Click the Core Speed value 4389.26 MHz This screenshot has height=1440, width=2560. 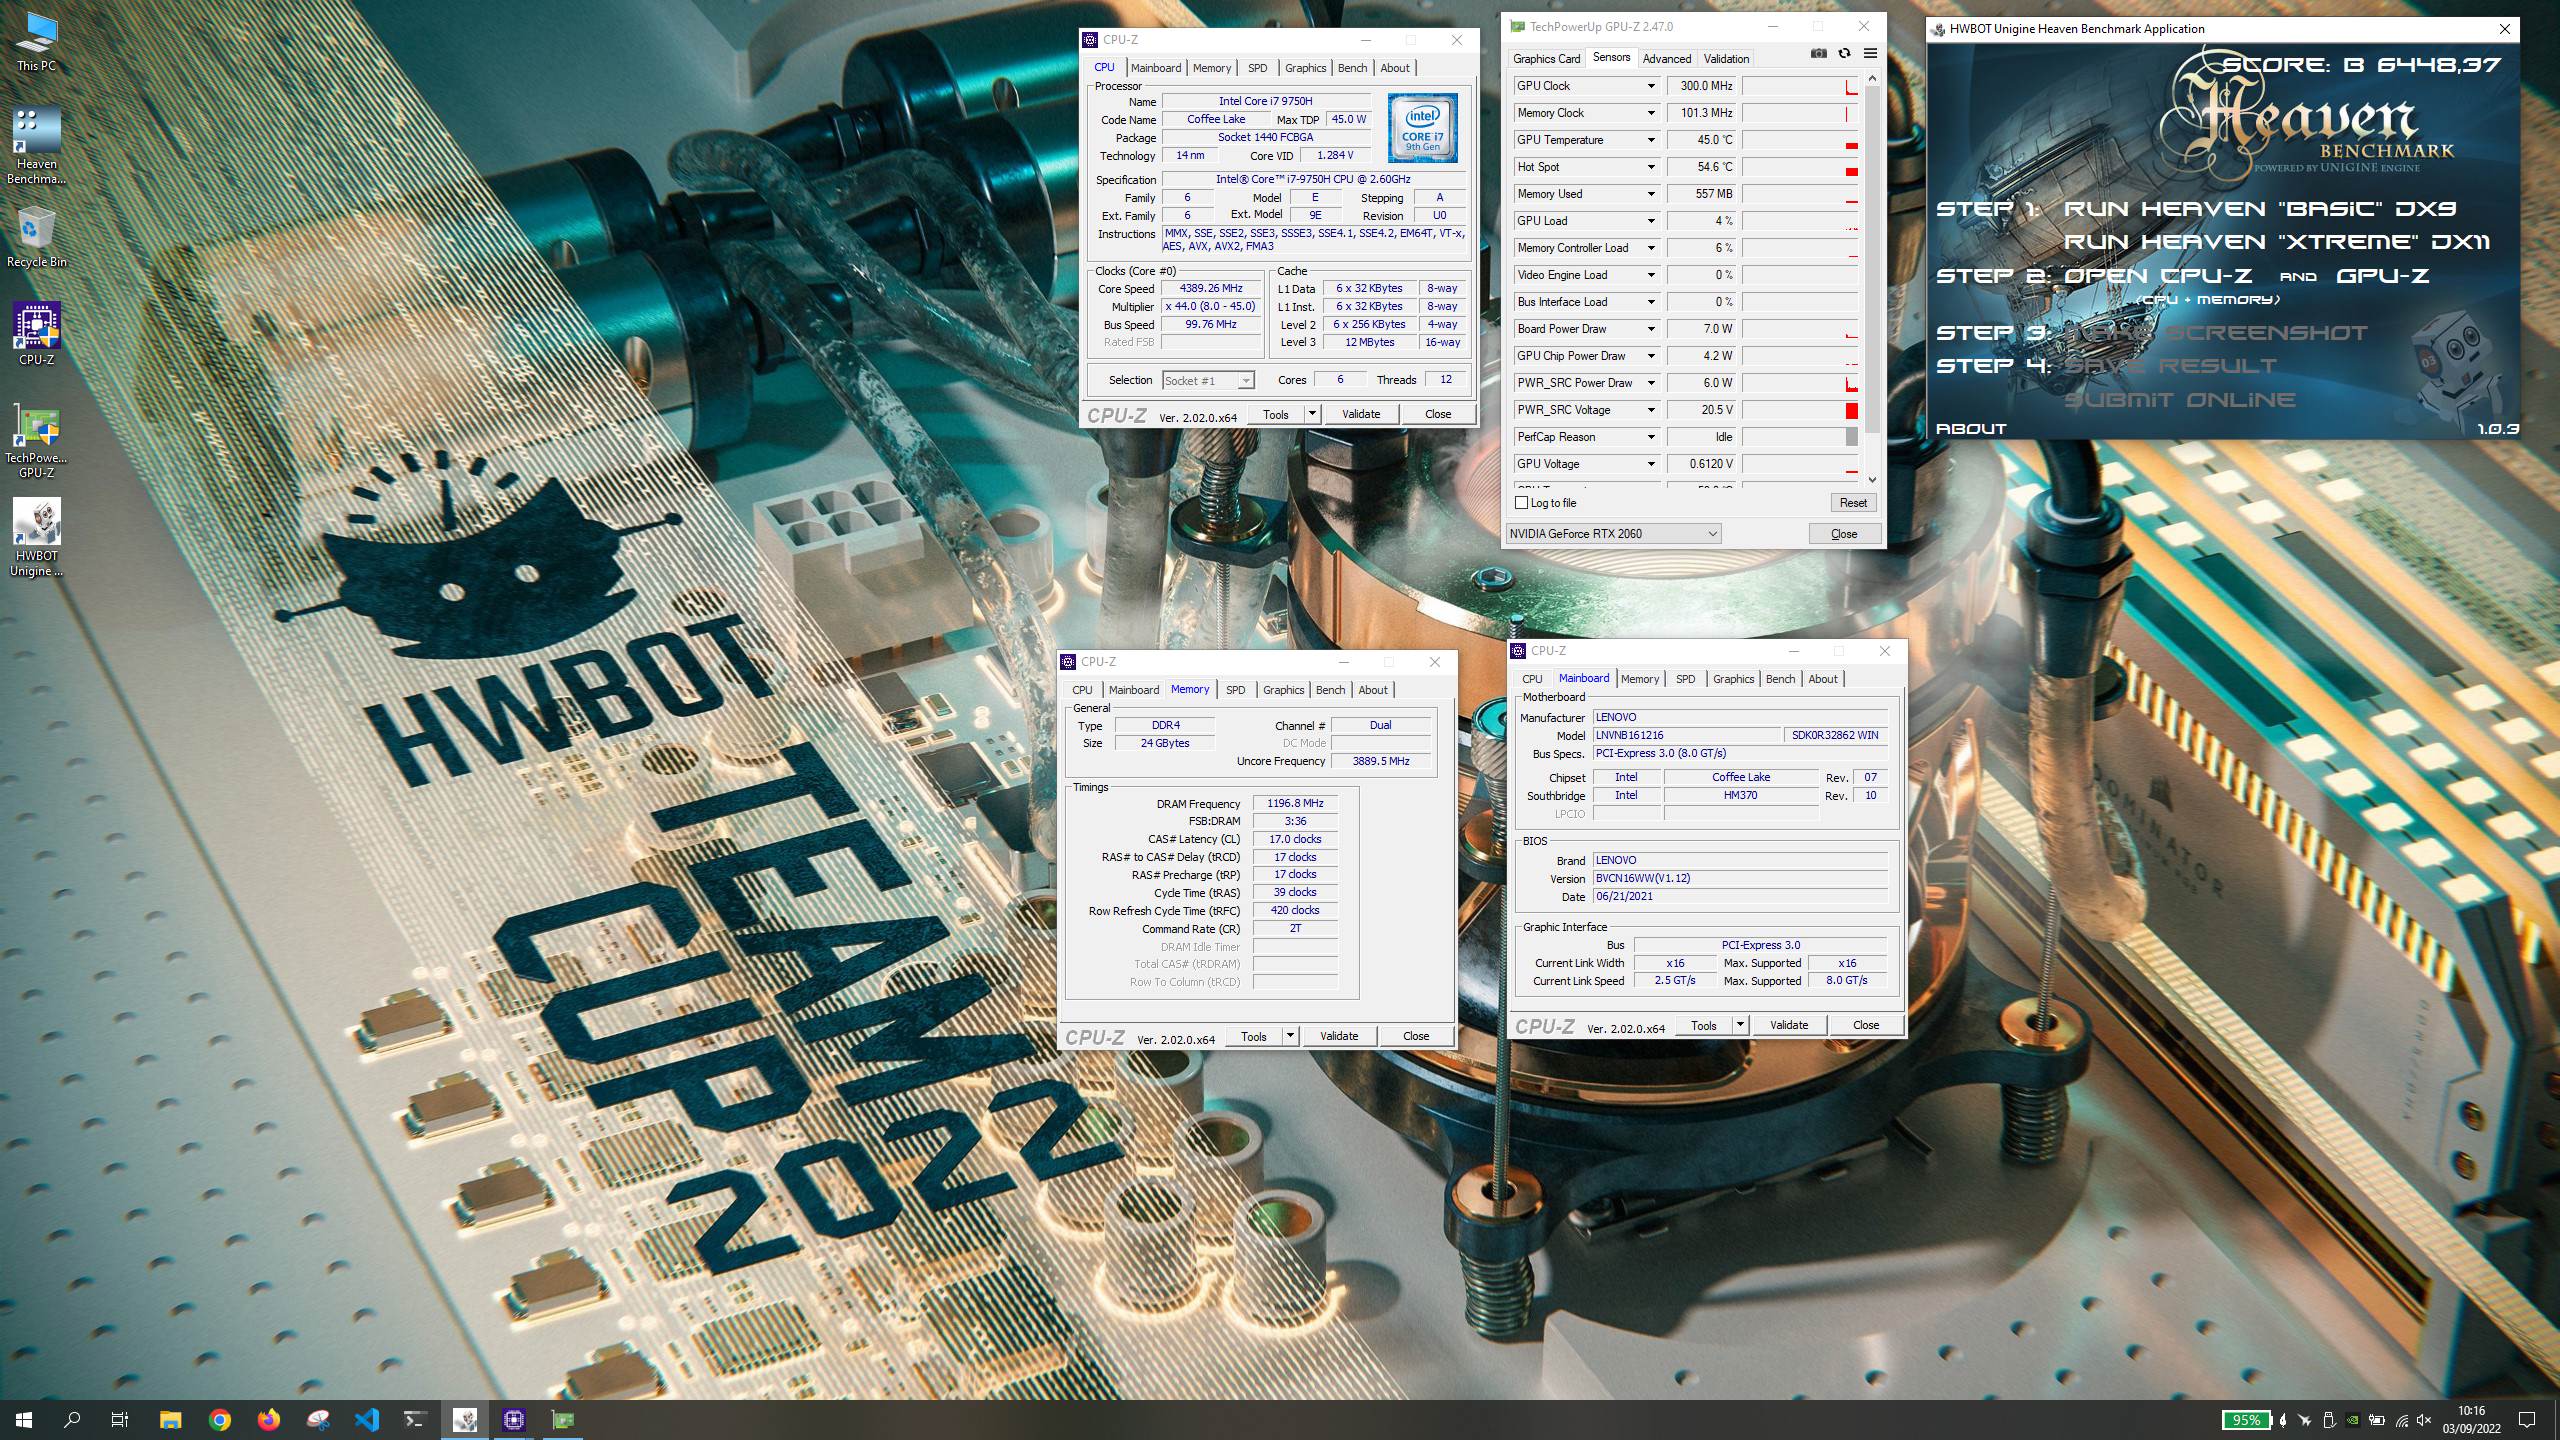(x=1211, y=288)
